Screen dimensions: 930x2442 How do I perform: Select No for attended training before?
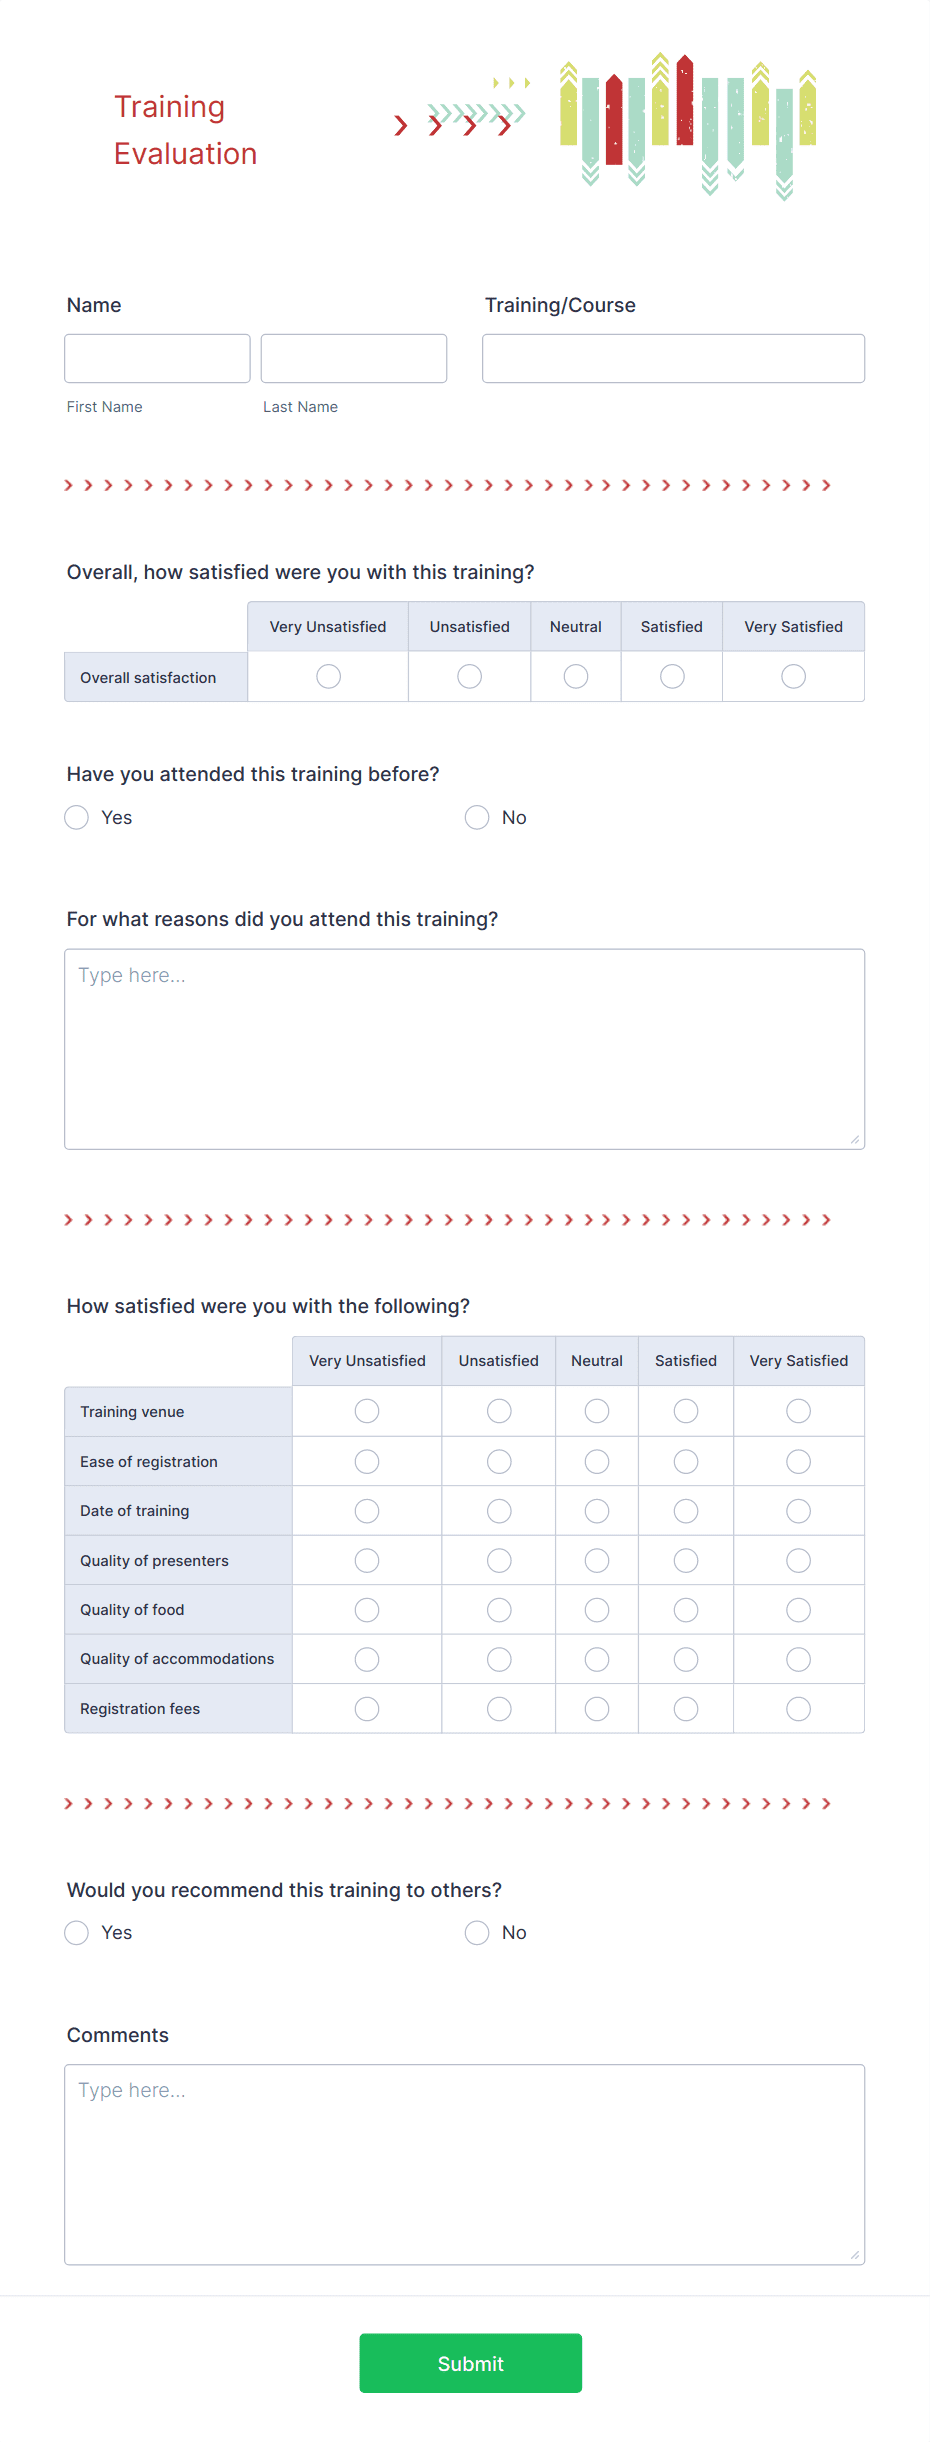[477, 818]
